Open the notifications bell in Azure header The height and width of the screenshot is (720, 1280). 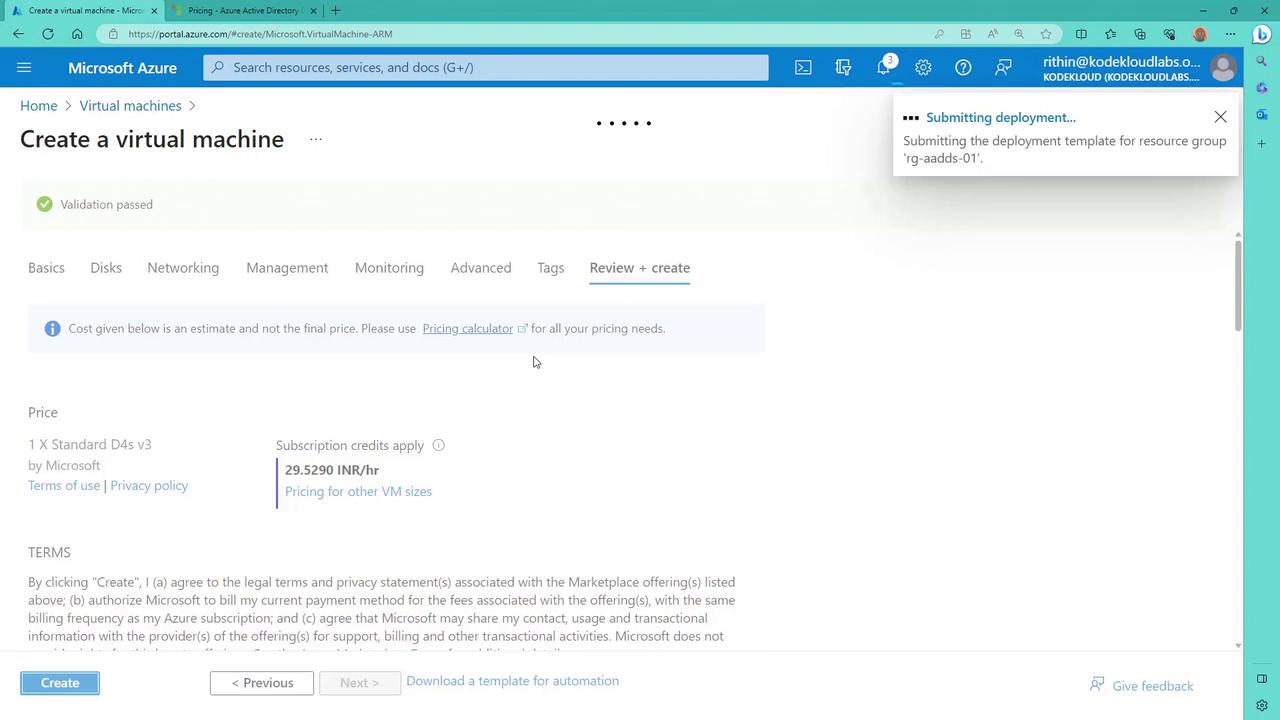point(883,67)
